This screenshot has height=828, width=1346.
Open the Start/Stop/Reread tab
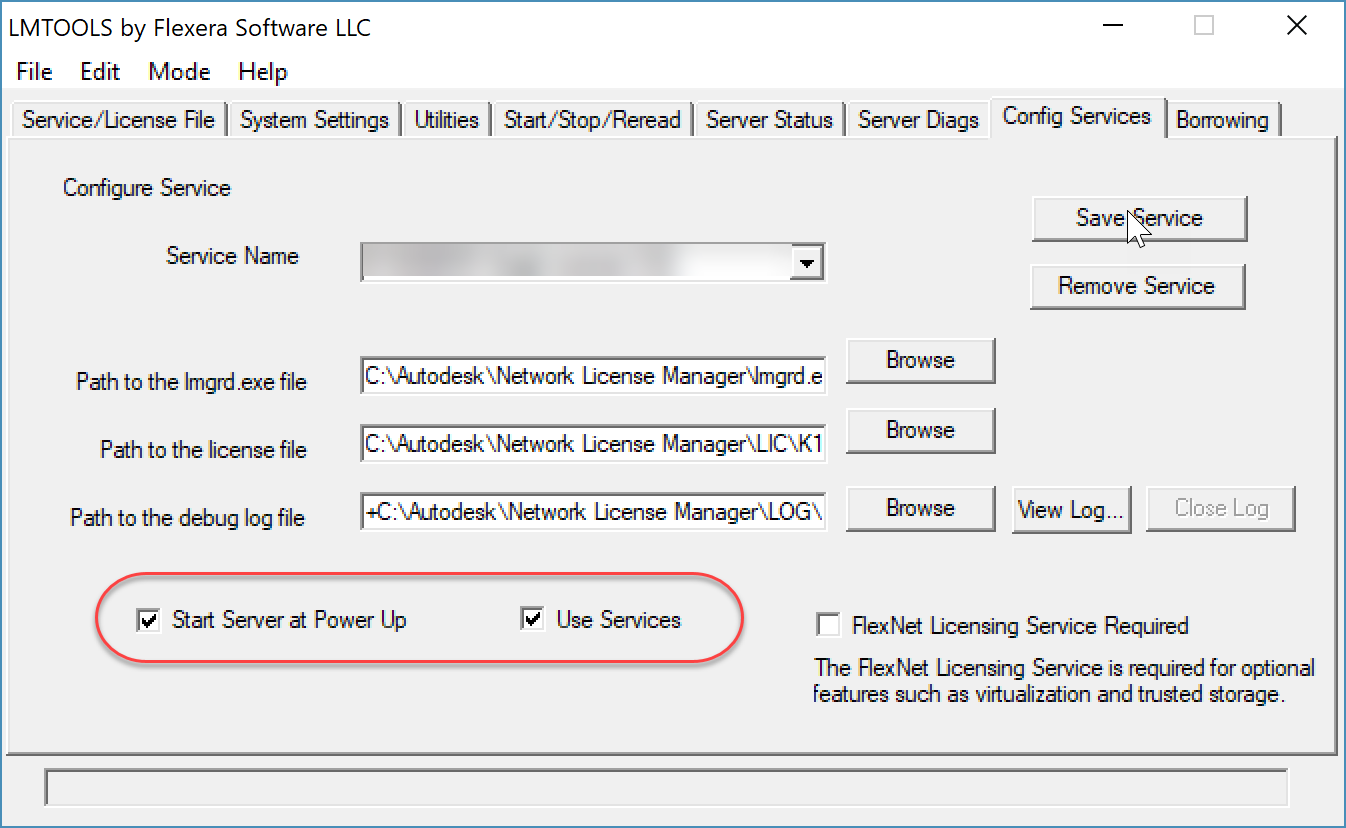pyautogui.click(x=592, y=120)
